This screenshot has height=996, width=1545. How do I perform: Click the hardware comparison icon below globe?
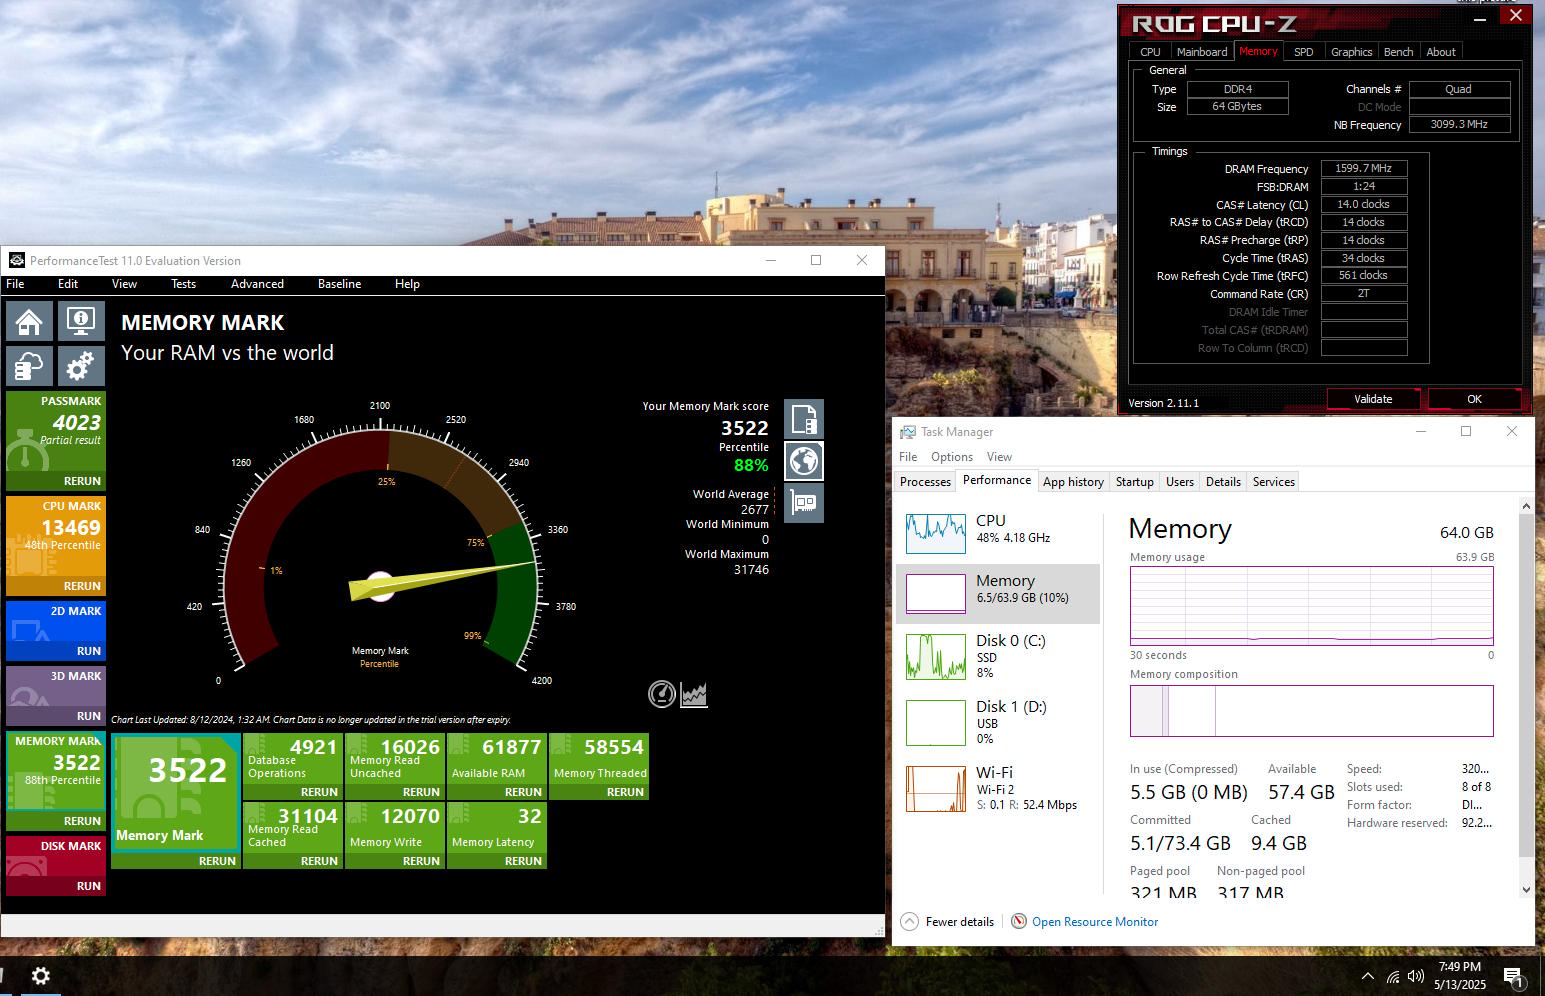point(804,502)
